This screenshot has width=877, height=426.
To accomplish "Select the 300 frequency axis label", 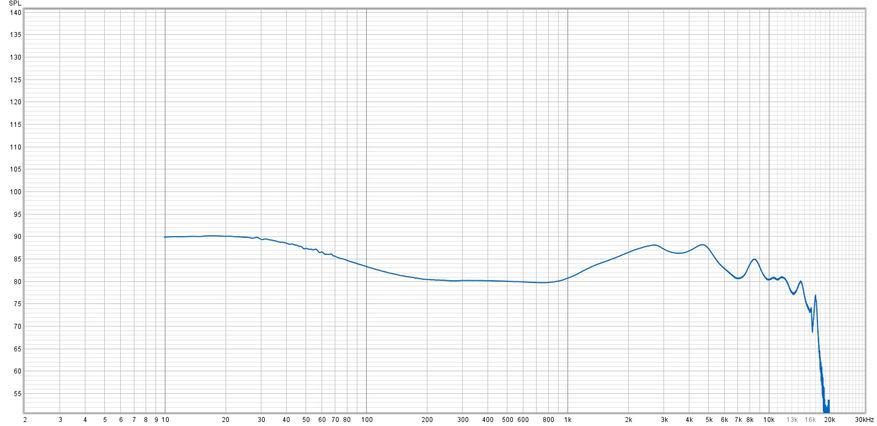I will (463, 419).
